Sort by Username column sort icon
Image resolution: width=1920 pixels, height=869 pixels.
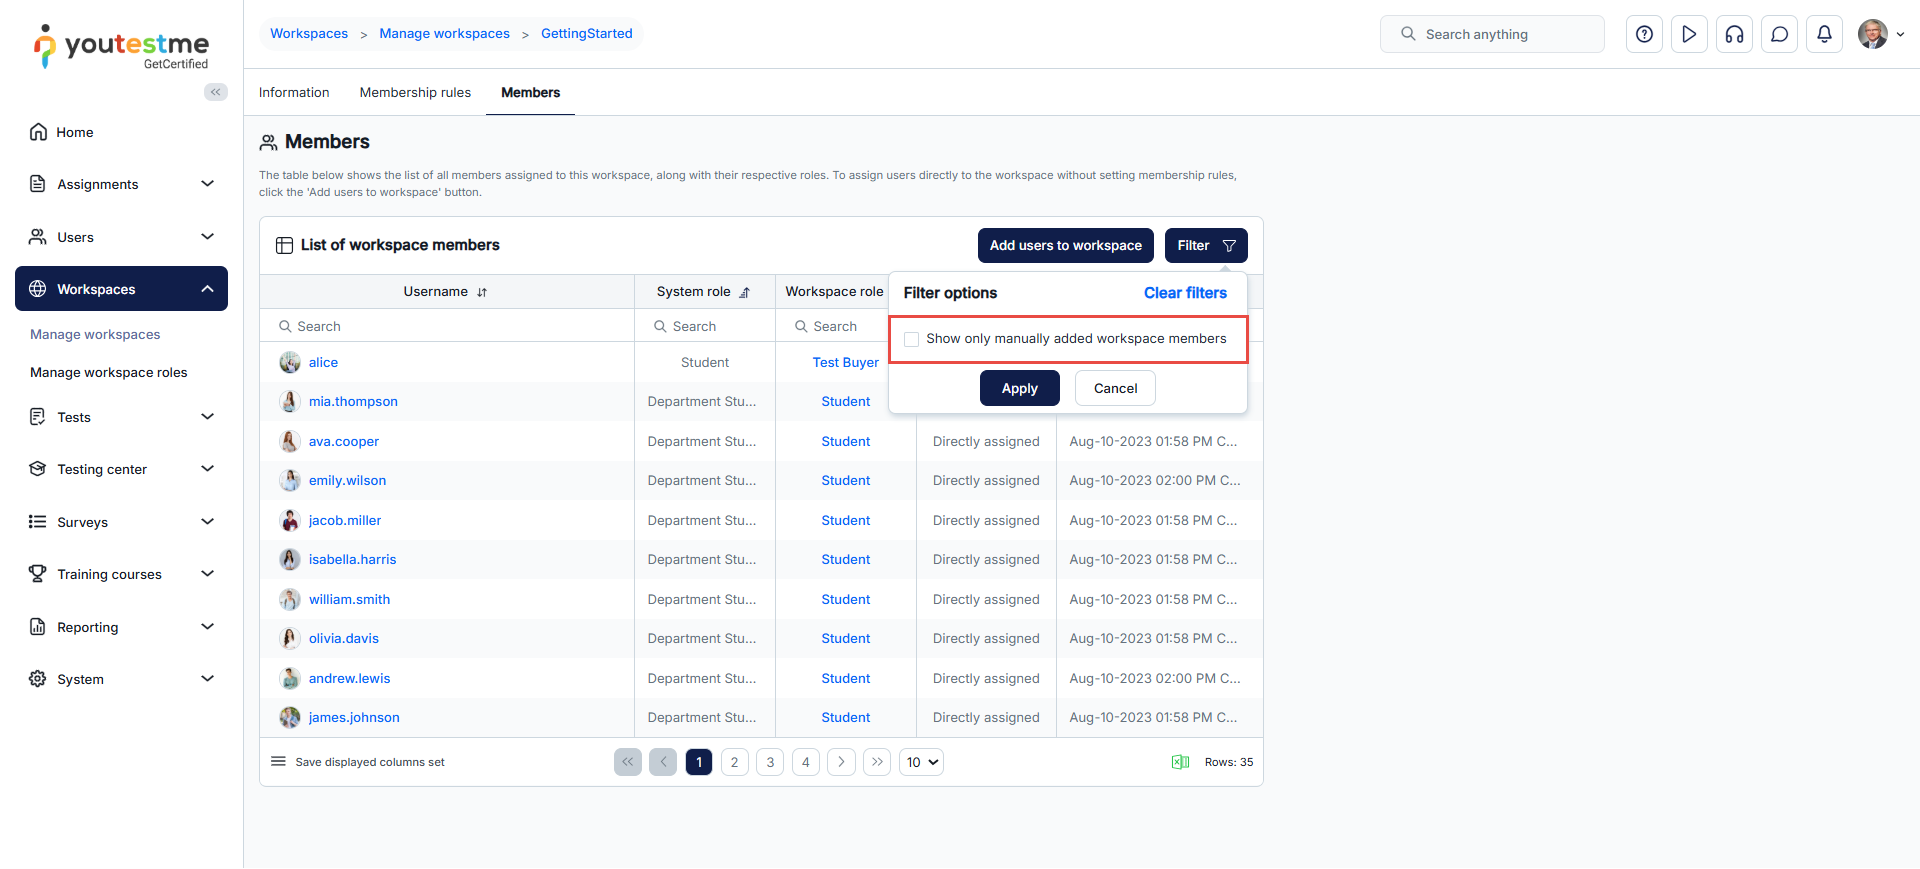coord(482,292)
